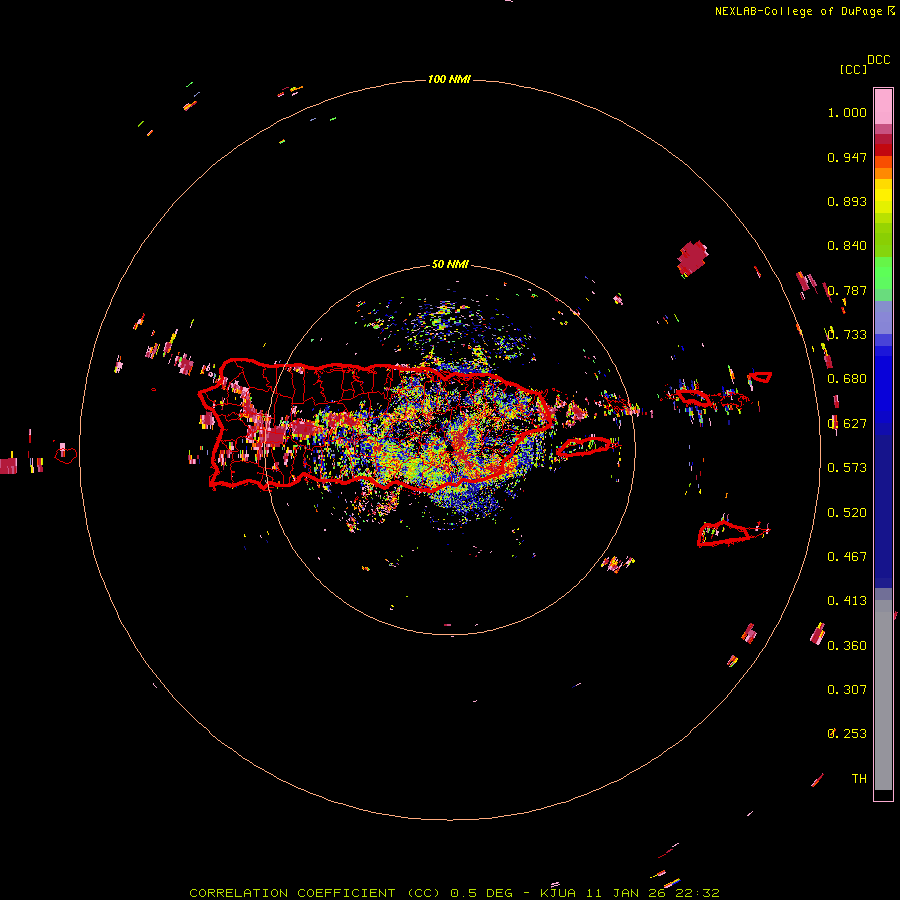The image size is (900, 900).
Task: Click the 0.947 scale value
Action: point(847,157)
